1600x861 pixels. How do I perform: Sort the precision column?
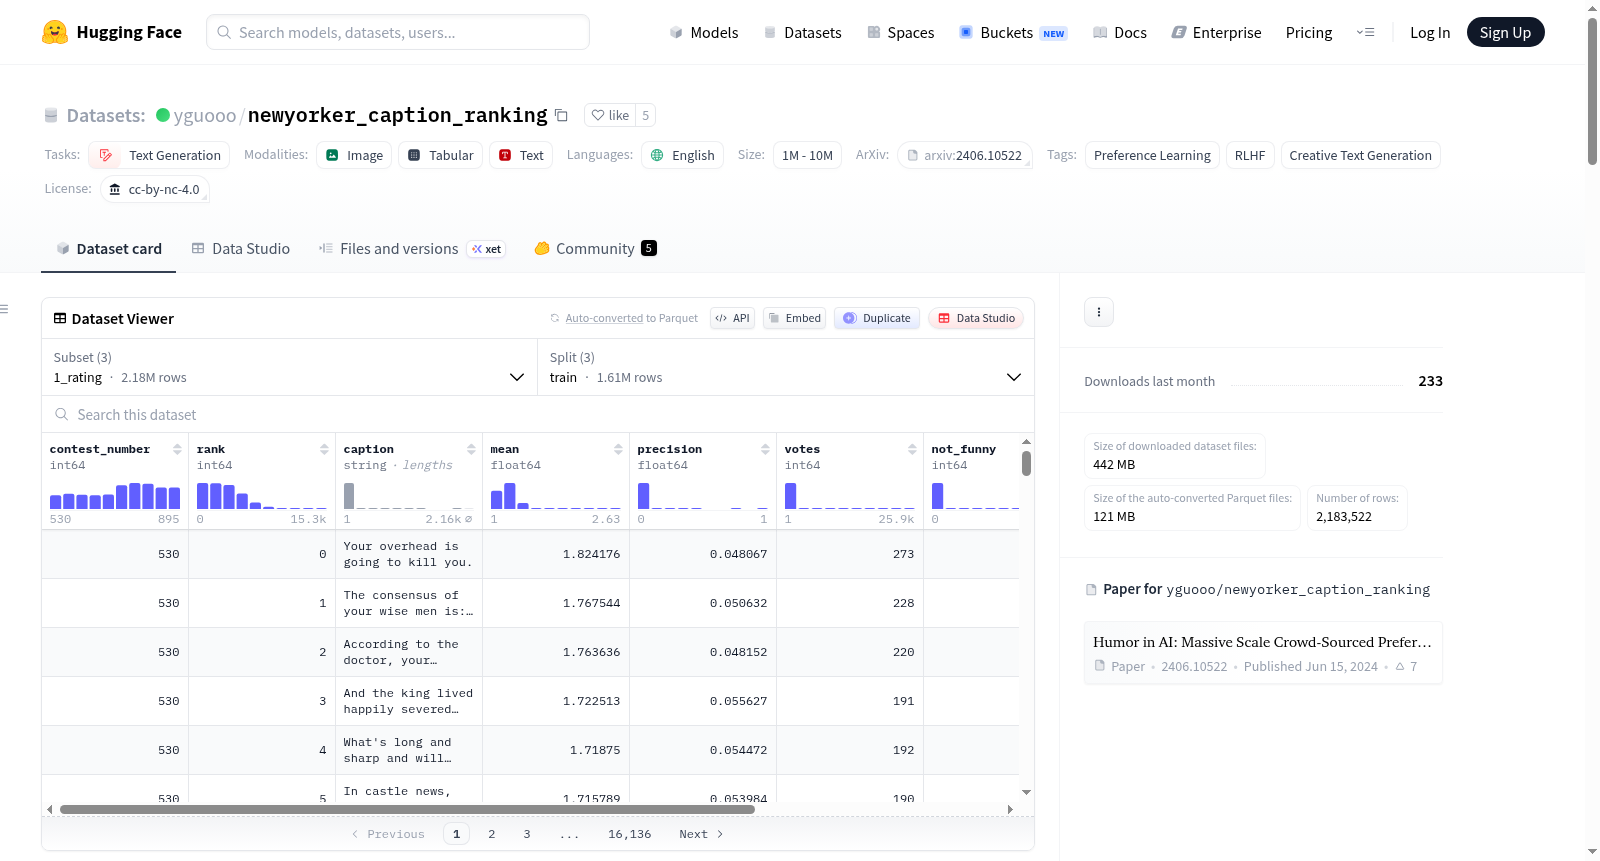pyautogui.click(x=765, y=449)
